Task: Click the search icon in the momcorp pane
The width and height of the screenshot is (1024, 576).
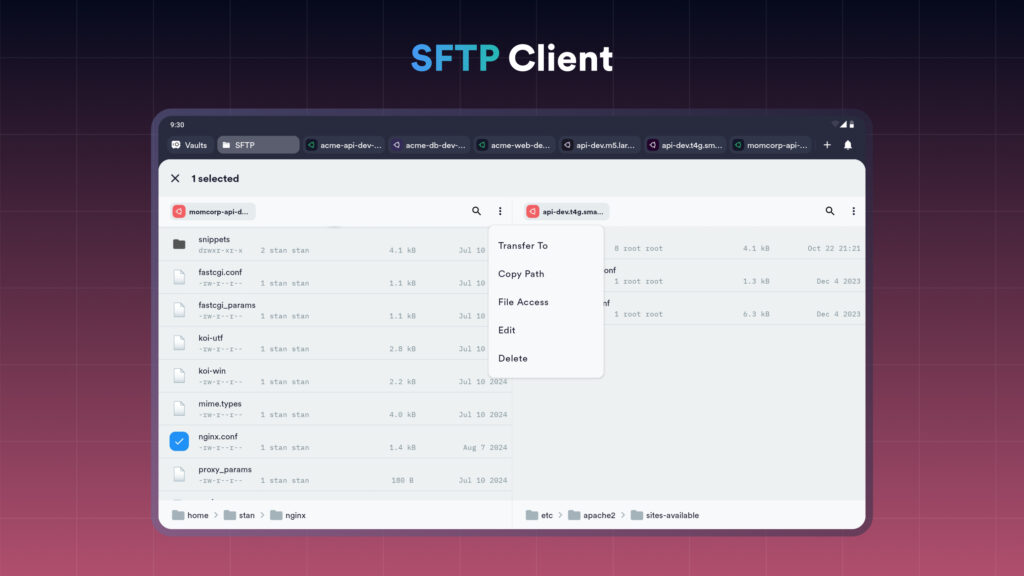Action: (x=477, y=211)
